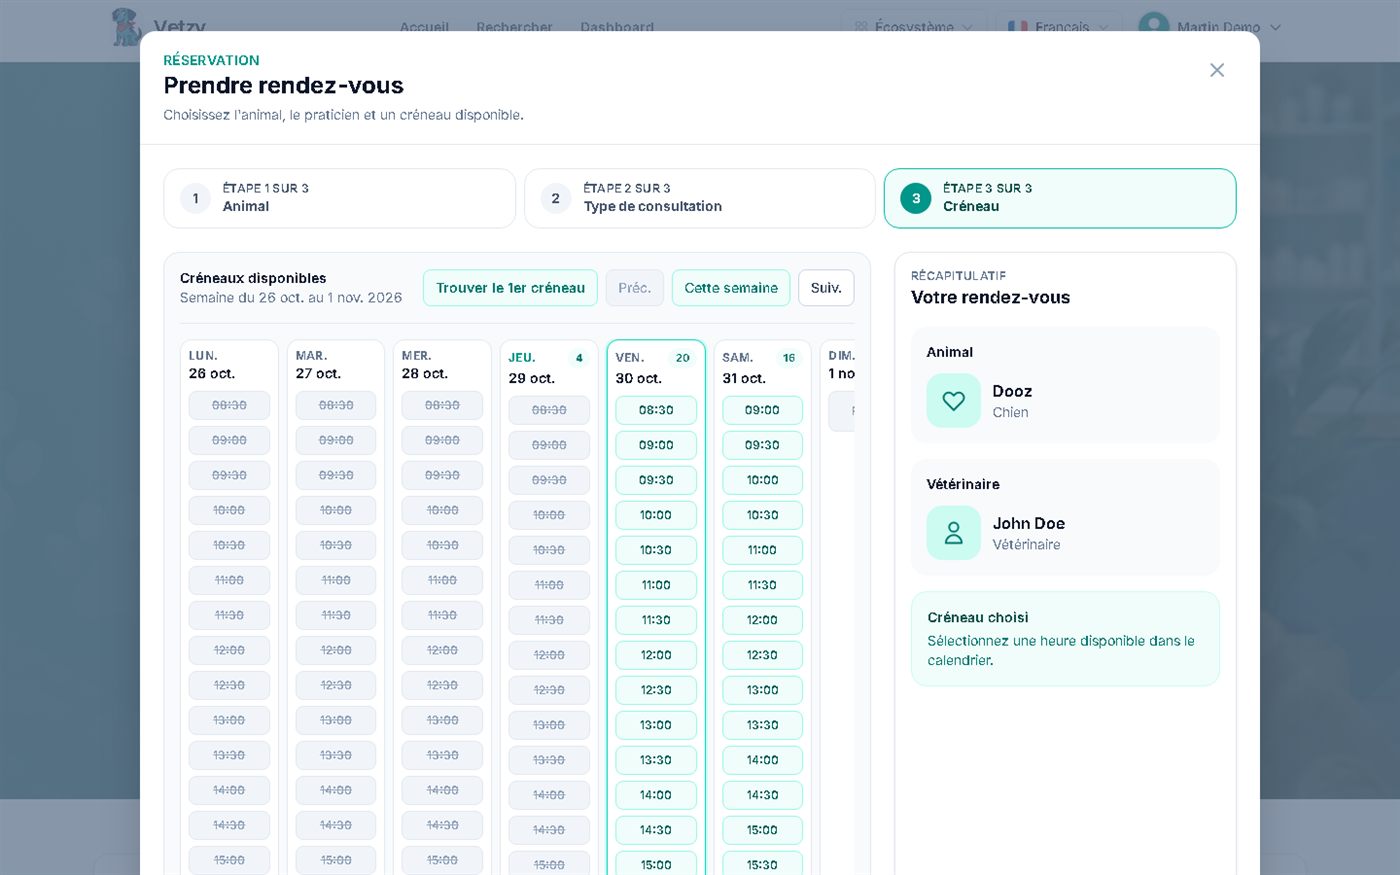Select the 09:00 slot on Saturday 31 oct.
Image resolution: width=1400 pixels, height=875 pixels.
[x=762, y=410]
